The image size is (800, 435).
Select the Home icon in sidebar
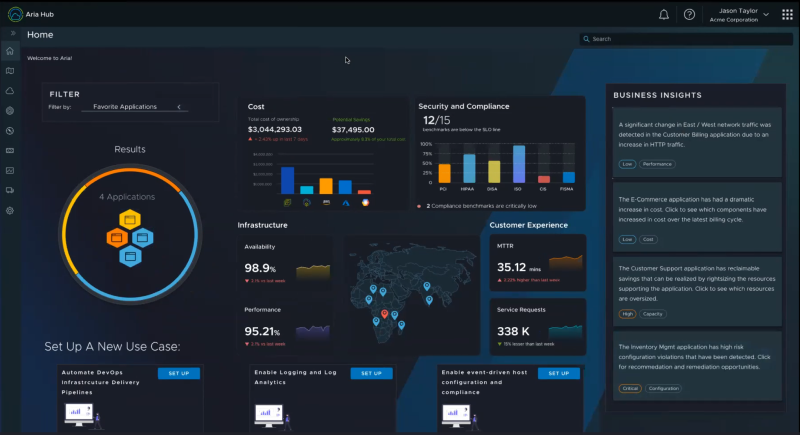(10, 51)
